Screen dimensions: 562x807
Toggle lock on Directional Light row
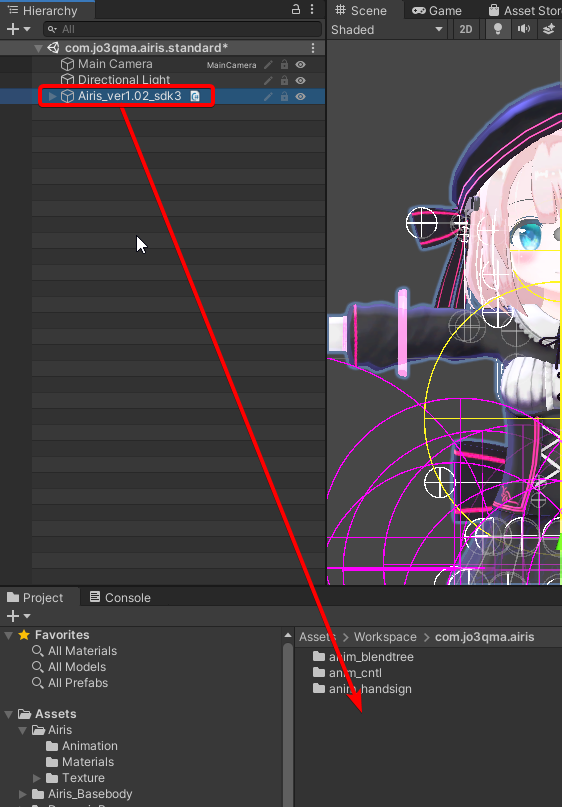[284, 81]
